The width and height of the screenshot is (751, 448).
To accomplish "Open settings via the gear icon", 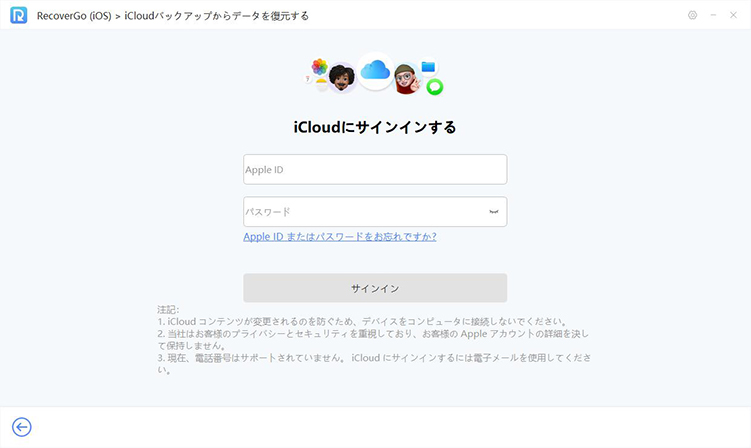I will 693,15.
